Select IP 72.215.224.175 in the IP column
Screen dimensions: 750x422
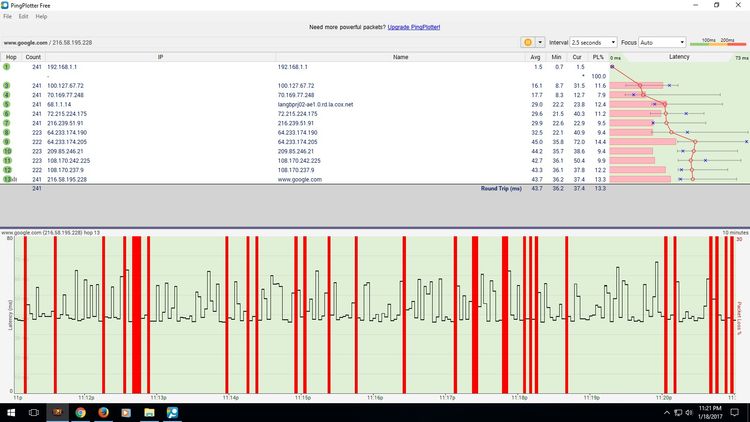(x=67, y=114)
